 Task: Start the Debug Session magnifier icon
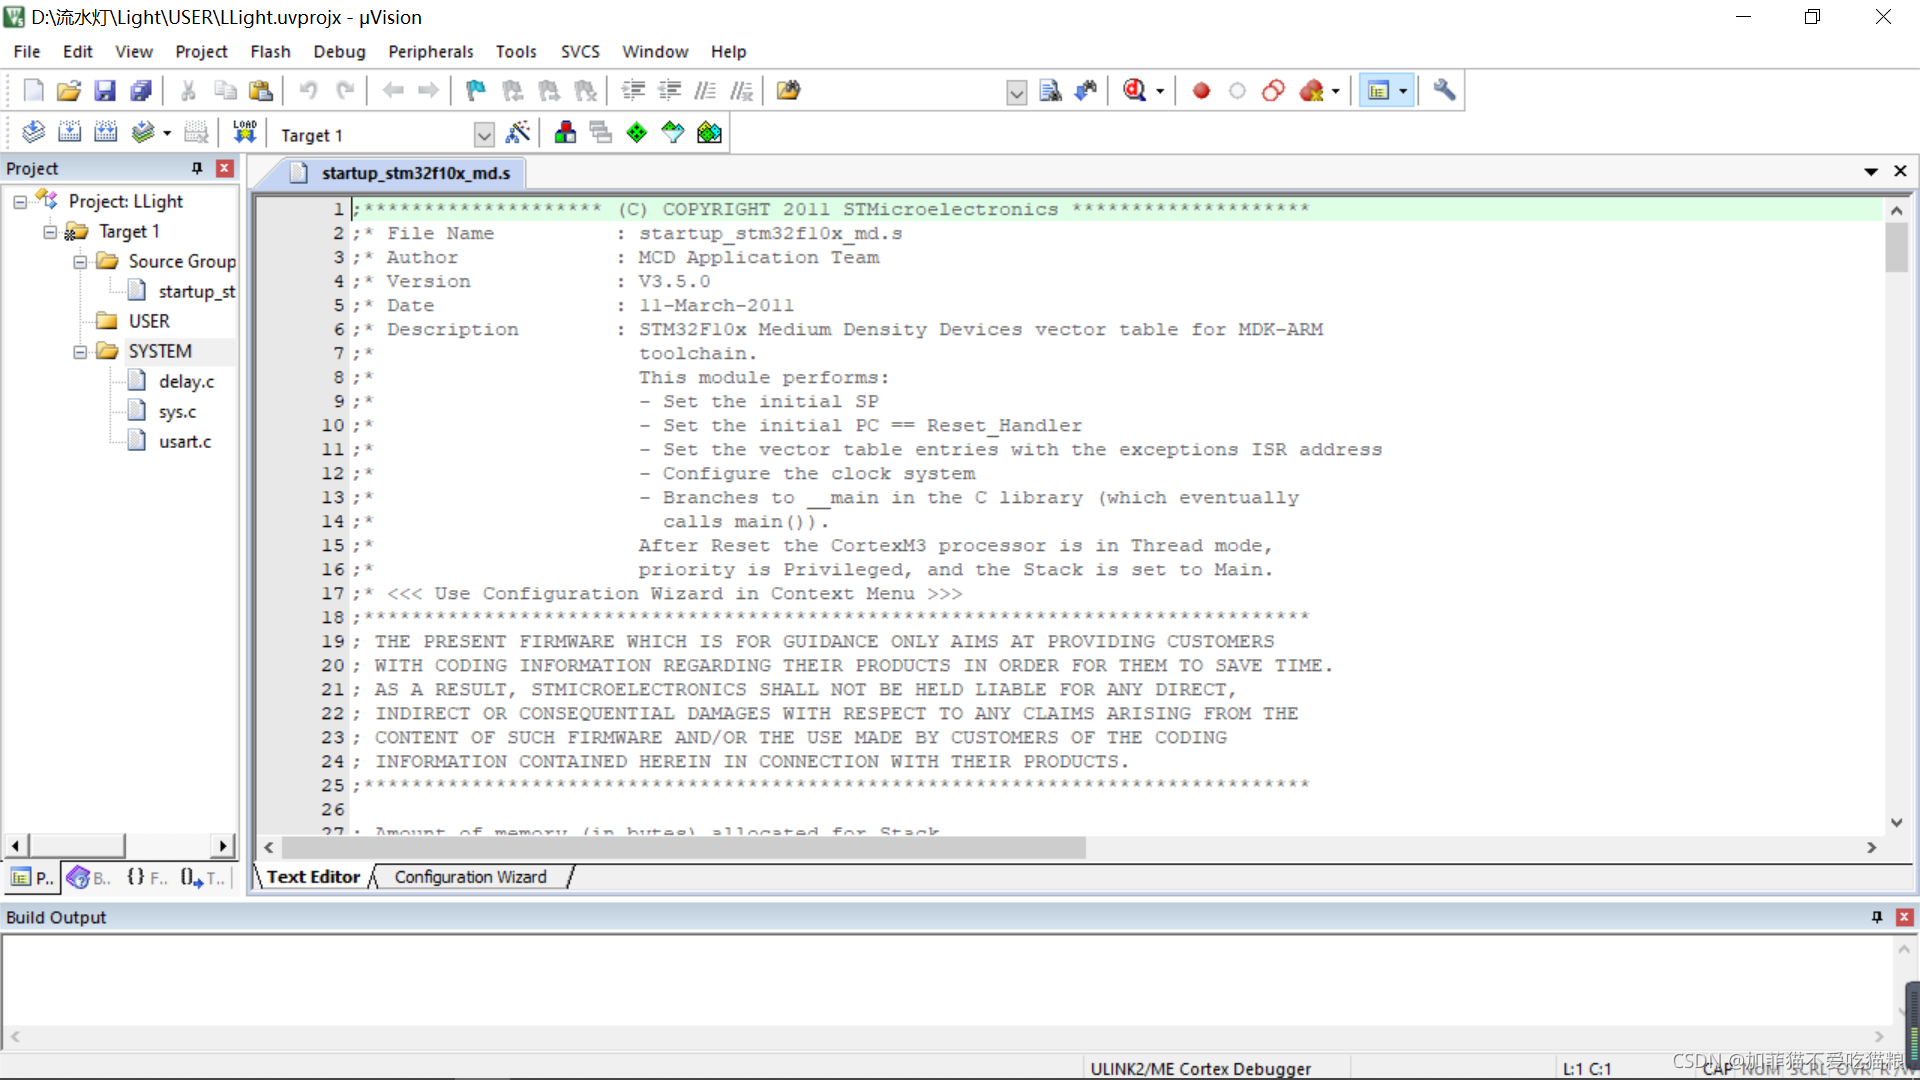point(1134,91)
